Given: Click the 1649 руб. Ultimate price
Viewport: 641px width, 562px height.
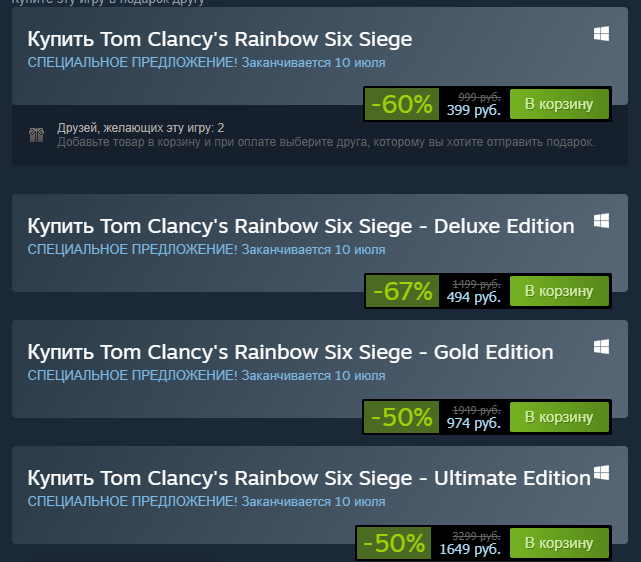Looking at the screenshot, I should pyautogui.click(x=470, y=550).
